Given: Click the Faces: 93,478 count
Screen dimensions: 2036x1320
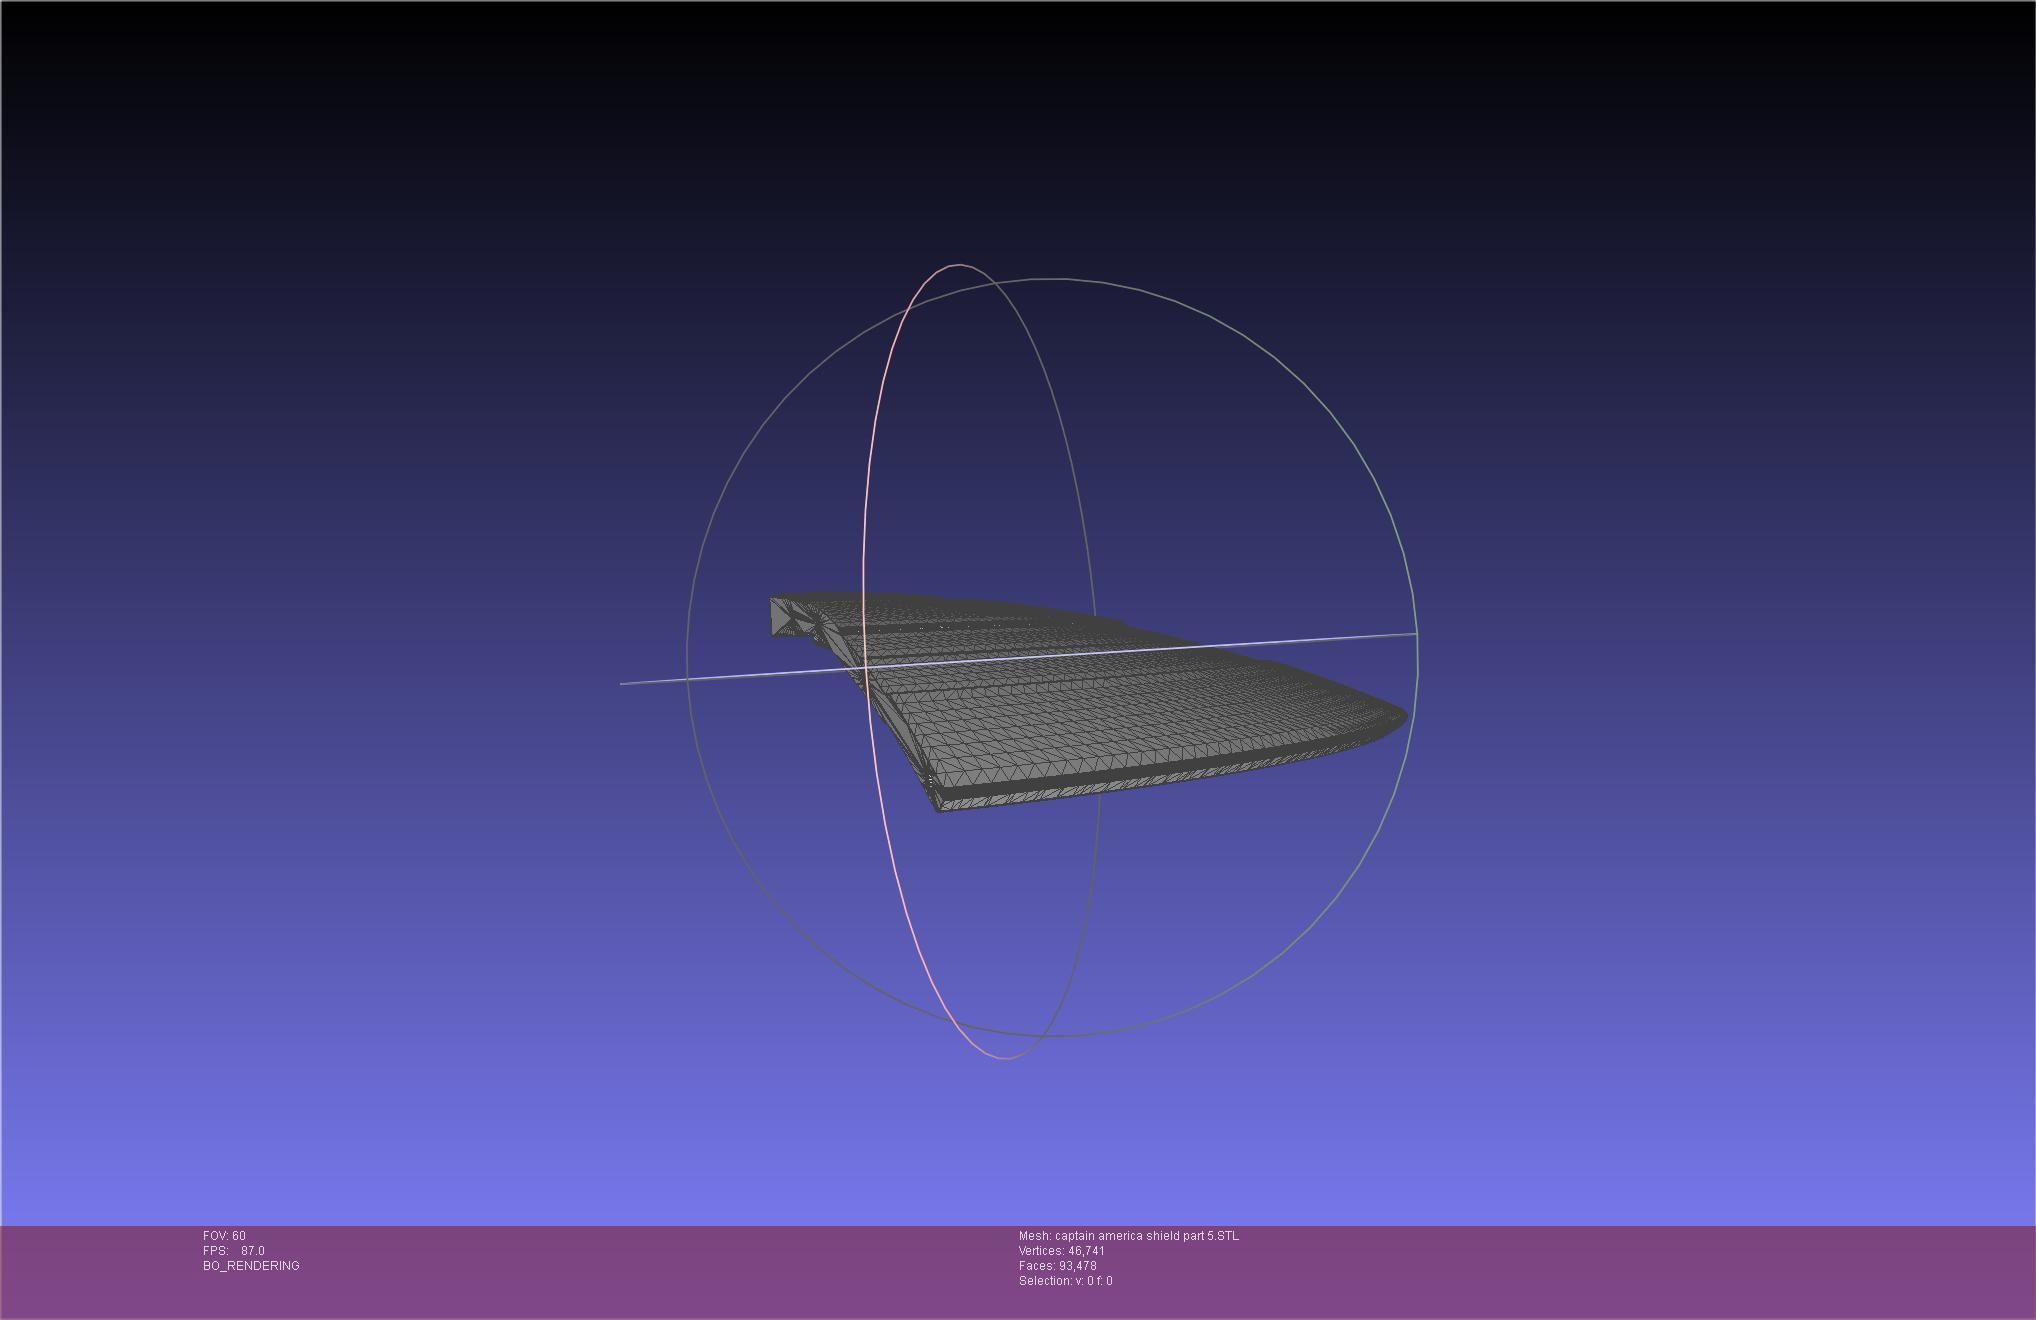Looking at the screenshot, I should [1058, 1266].
